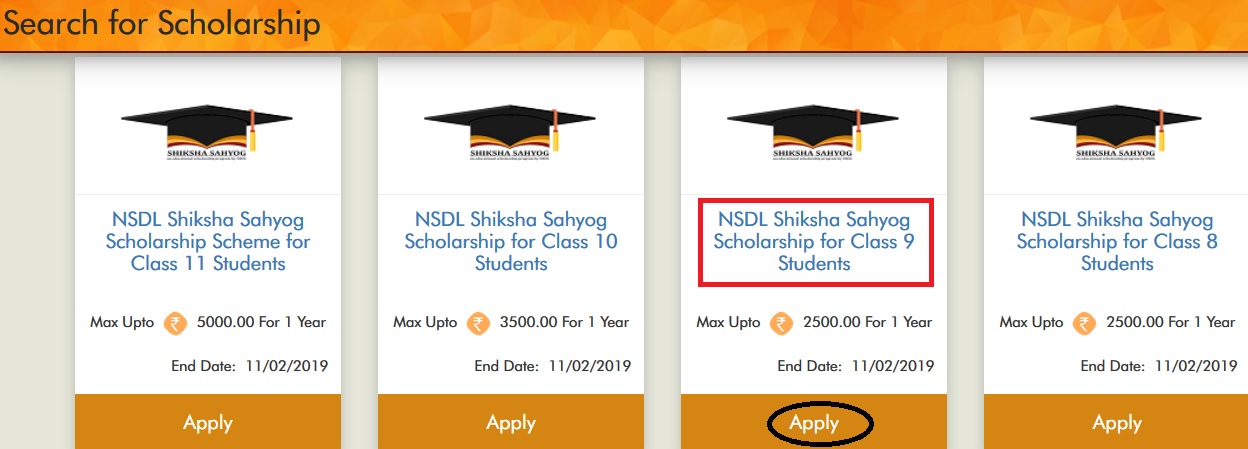The height and width of the screenshot is (449, 1248).
Task: Click the 3500.00 For 1 Year amount text
Action: pyautogui.click(x=565, y=322)
